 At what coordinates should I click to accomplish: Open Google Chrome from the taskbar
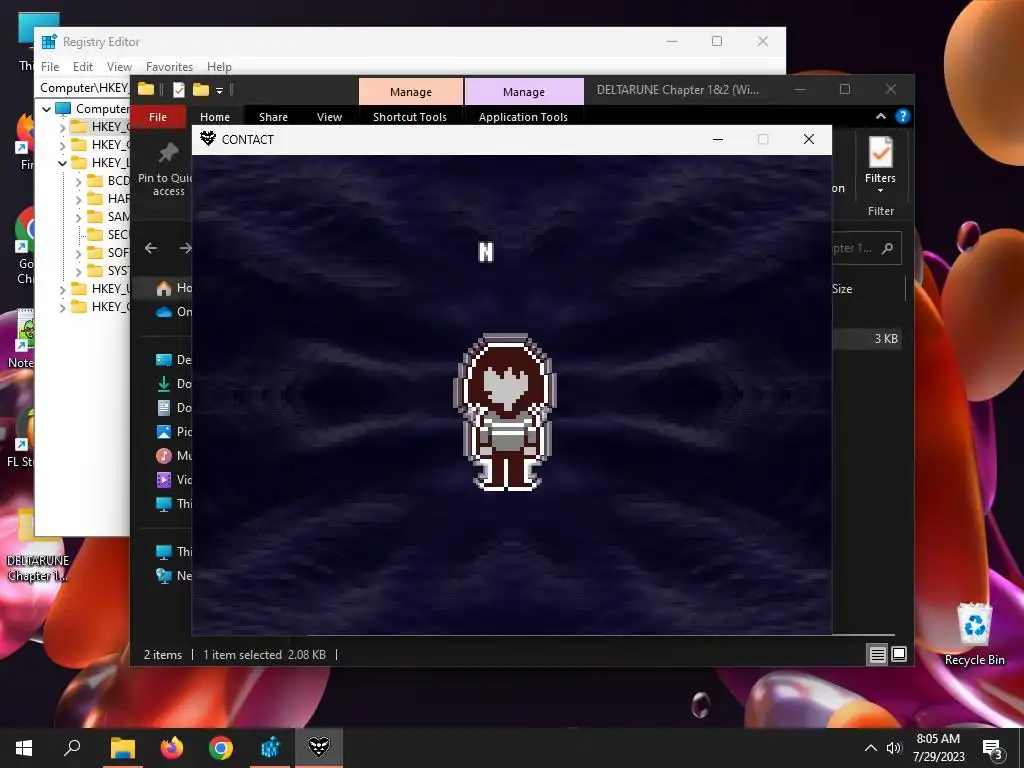221,747
